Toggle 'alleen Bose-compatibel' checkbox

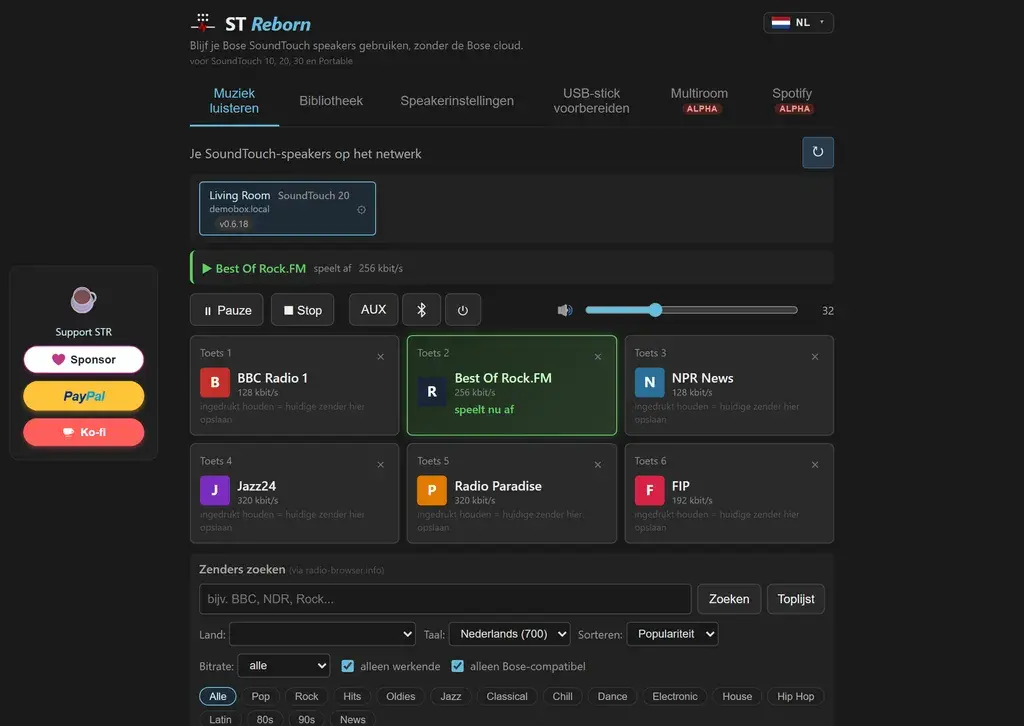coord(457,666)
